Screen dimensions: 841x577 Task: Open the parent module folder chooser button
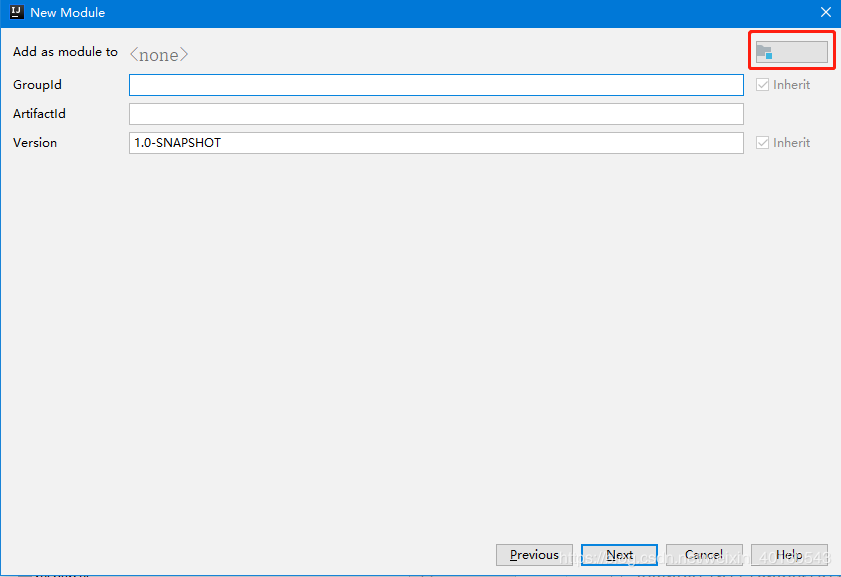point(791,52)
